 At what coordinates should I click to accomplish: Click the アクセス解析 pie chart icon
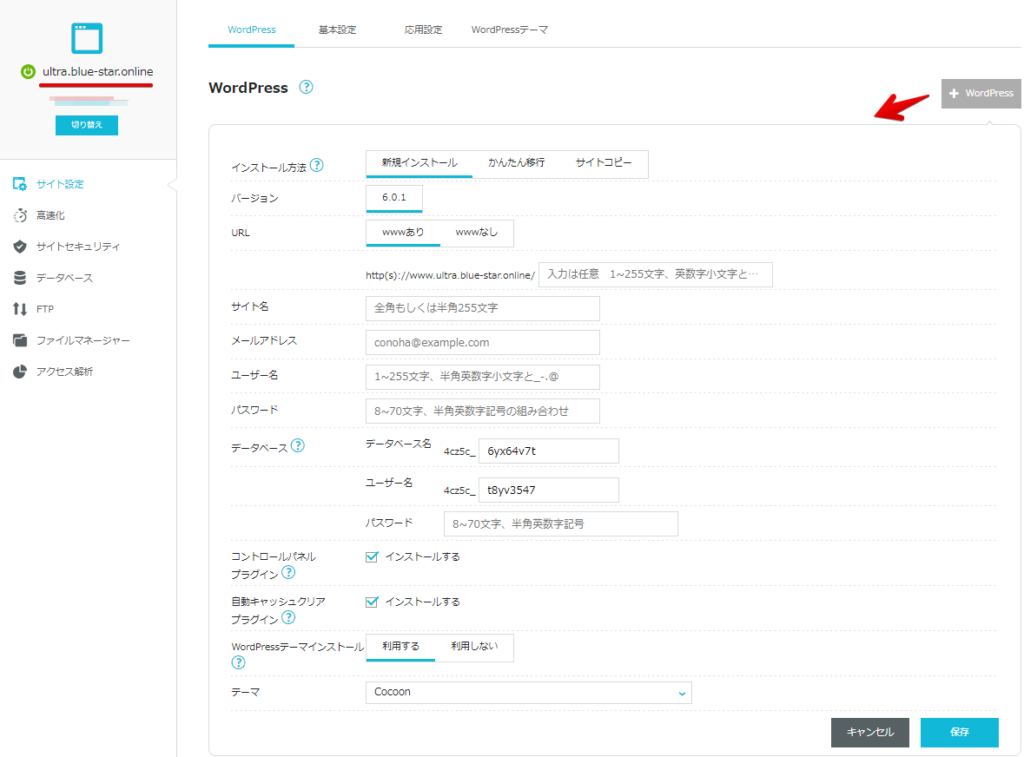coord(20,372)
